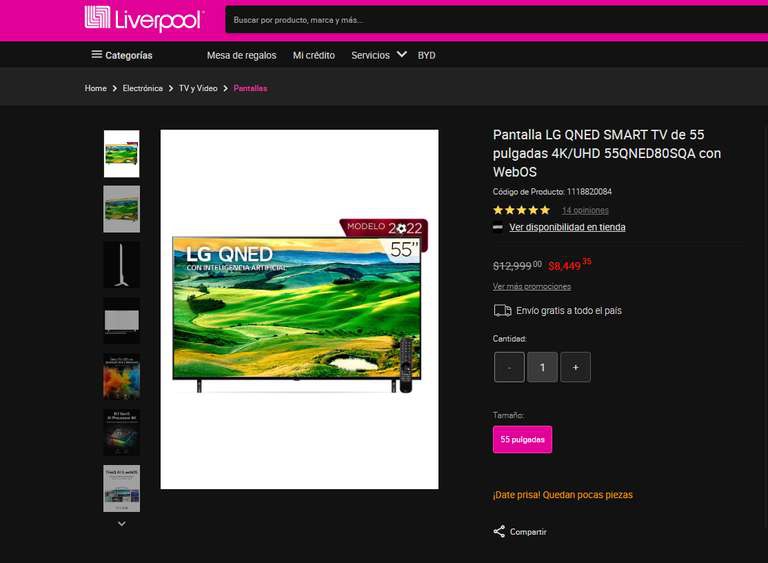This screenshot has height=563, width=768.
Task: Click the Compartir share icon
Action: [499, 532]
